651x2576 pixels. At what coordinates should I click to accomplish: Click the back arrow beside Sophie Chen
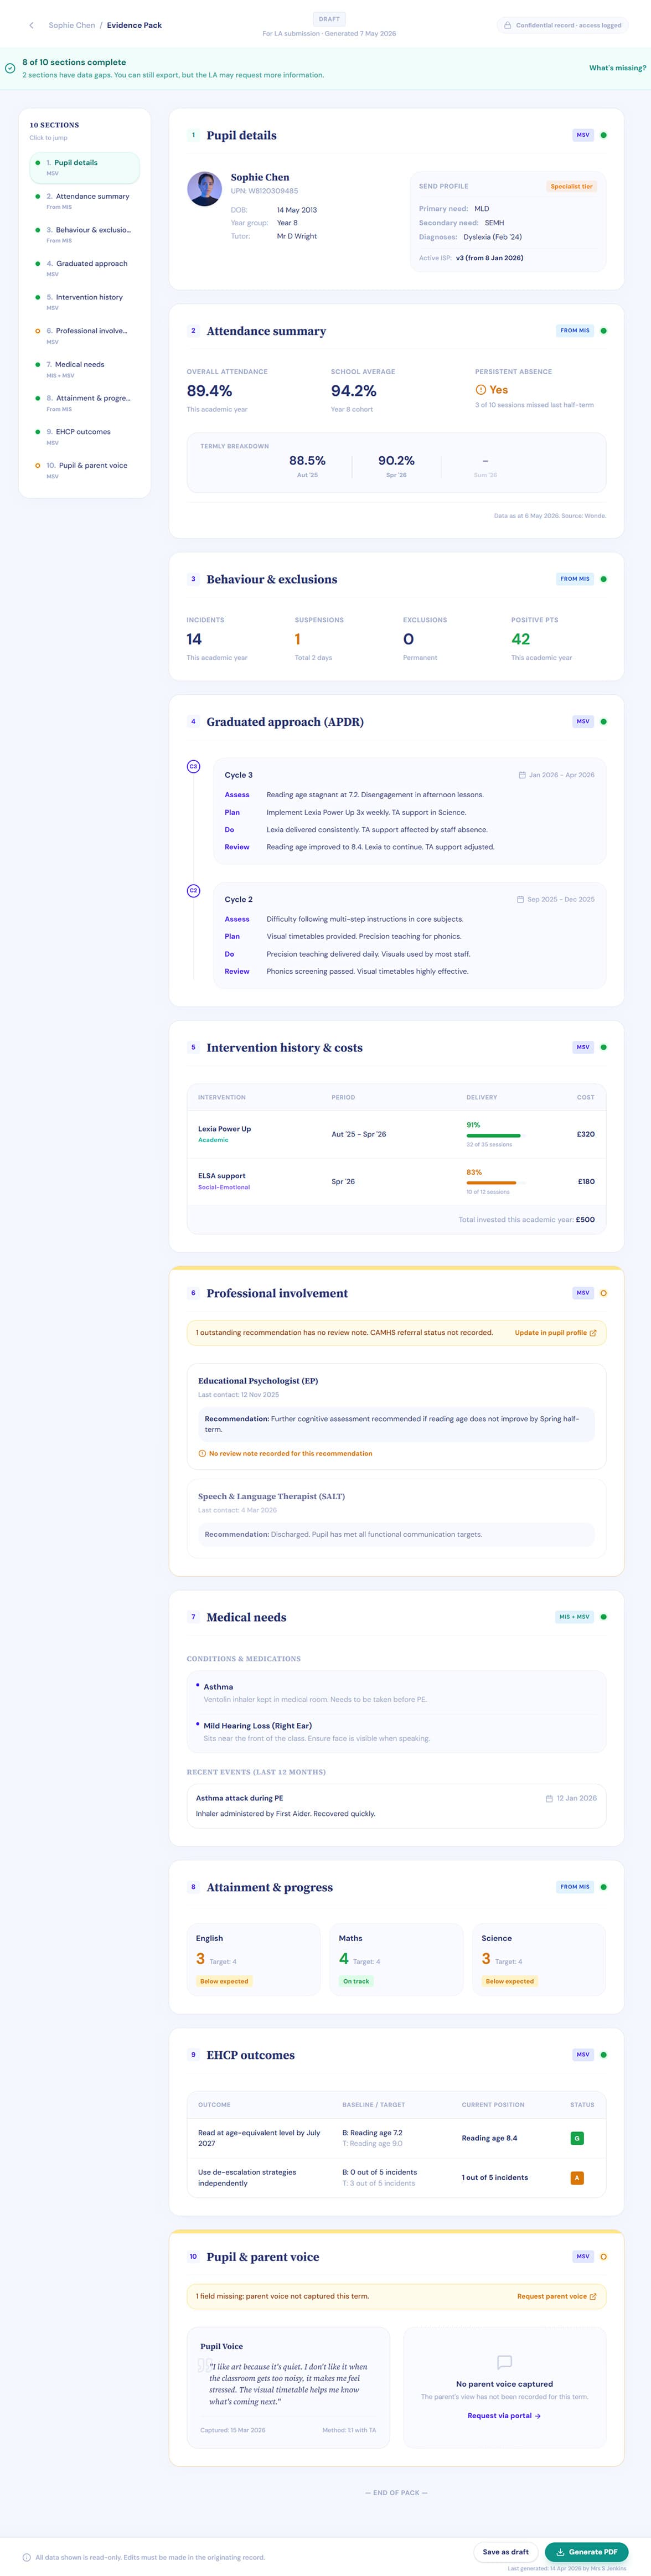pyautogui.click(x=31, y=25)
